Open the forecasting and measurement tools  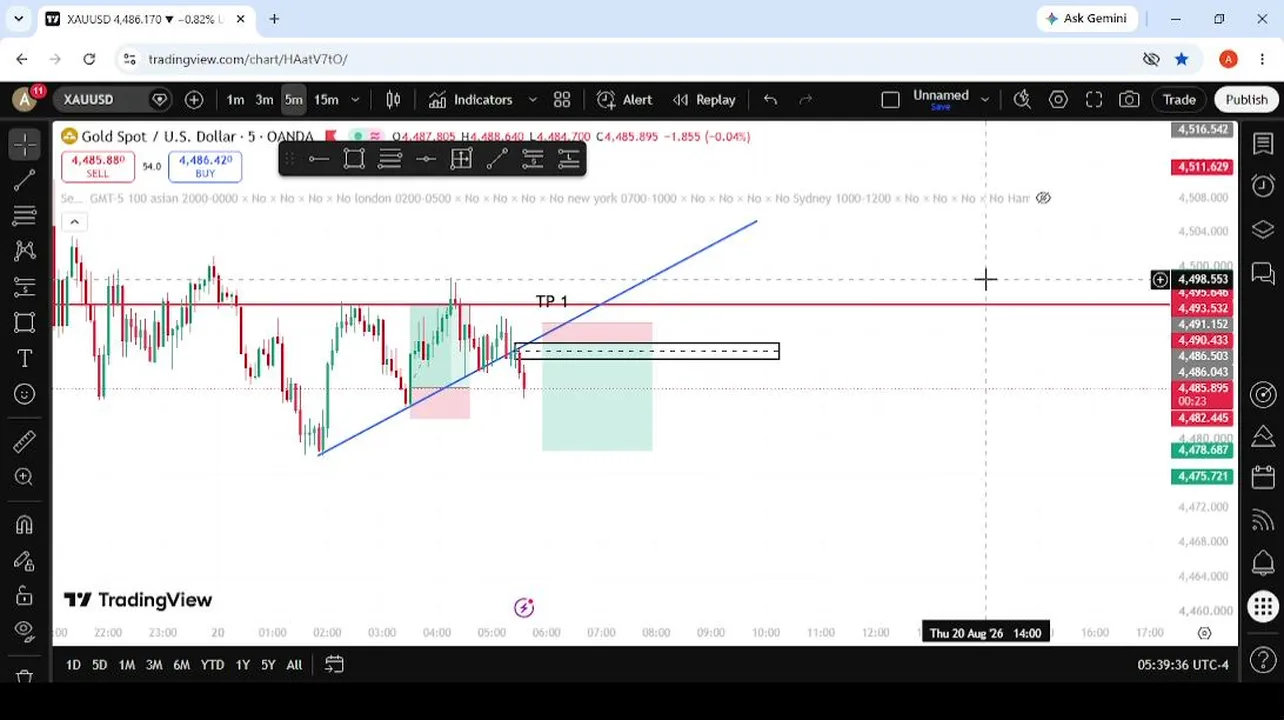[x=25, y=287]
